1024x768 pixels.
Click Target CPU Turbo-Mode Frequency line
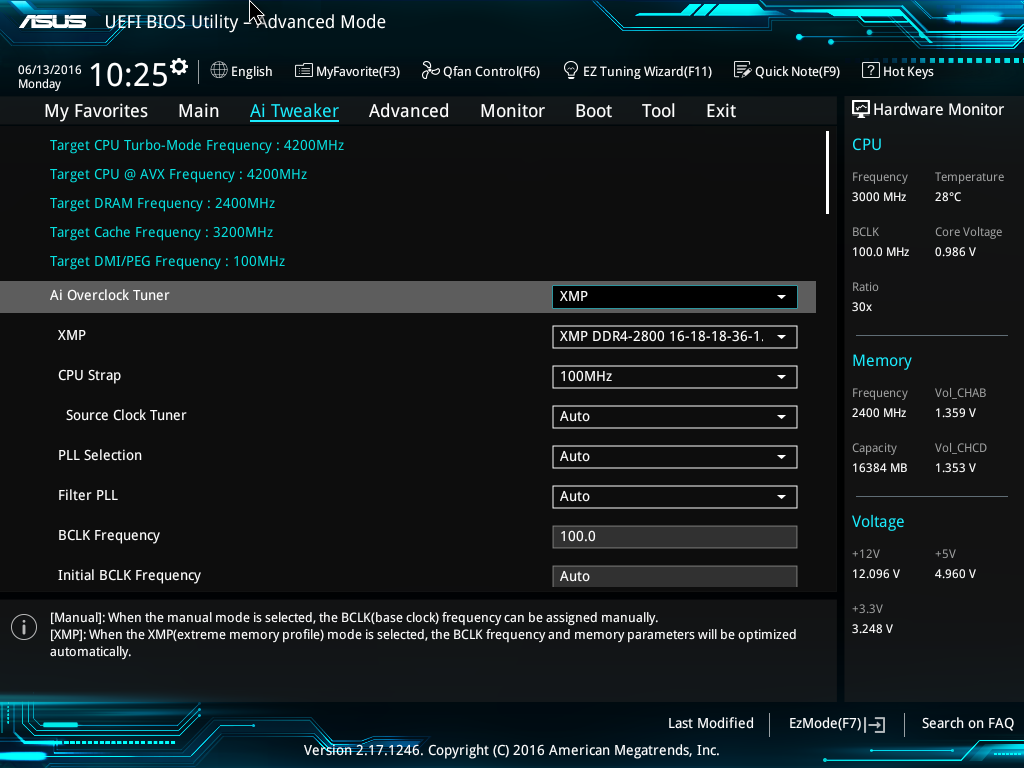[197, 146]
